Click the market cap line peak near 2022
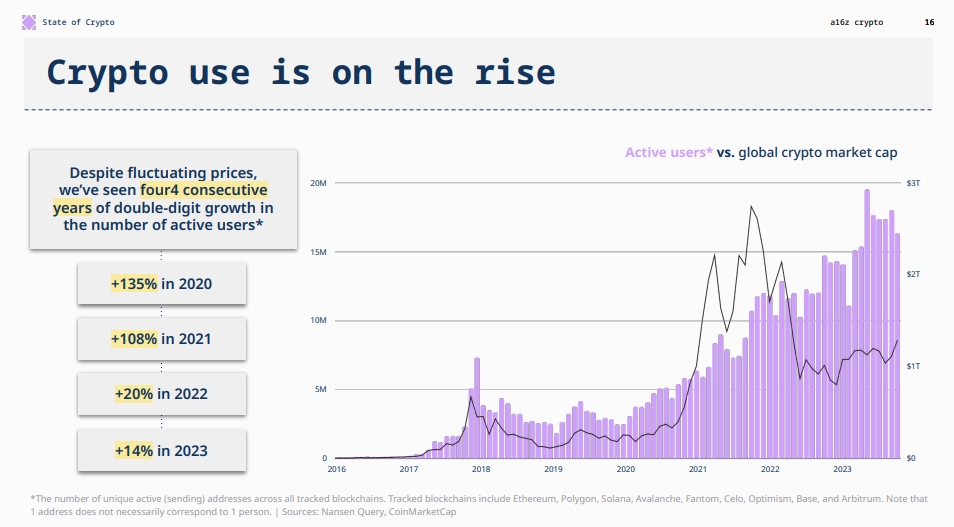The image size is (954, 527). [x=751, y=207]
